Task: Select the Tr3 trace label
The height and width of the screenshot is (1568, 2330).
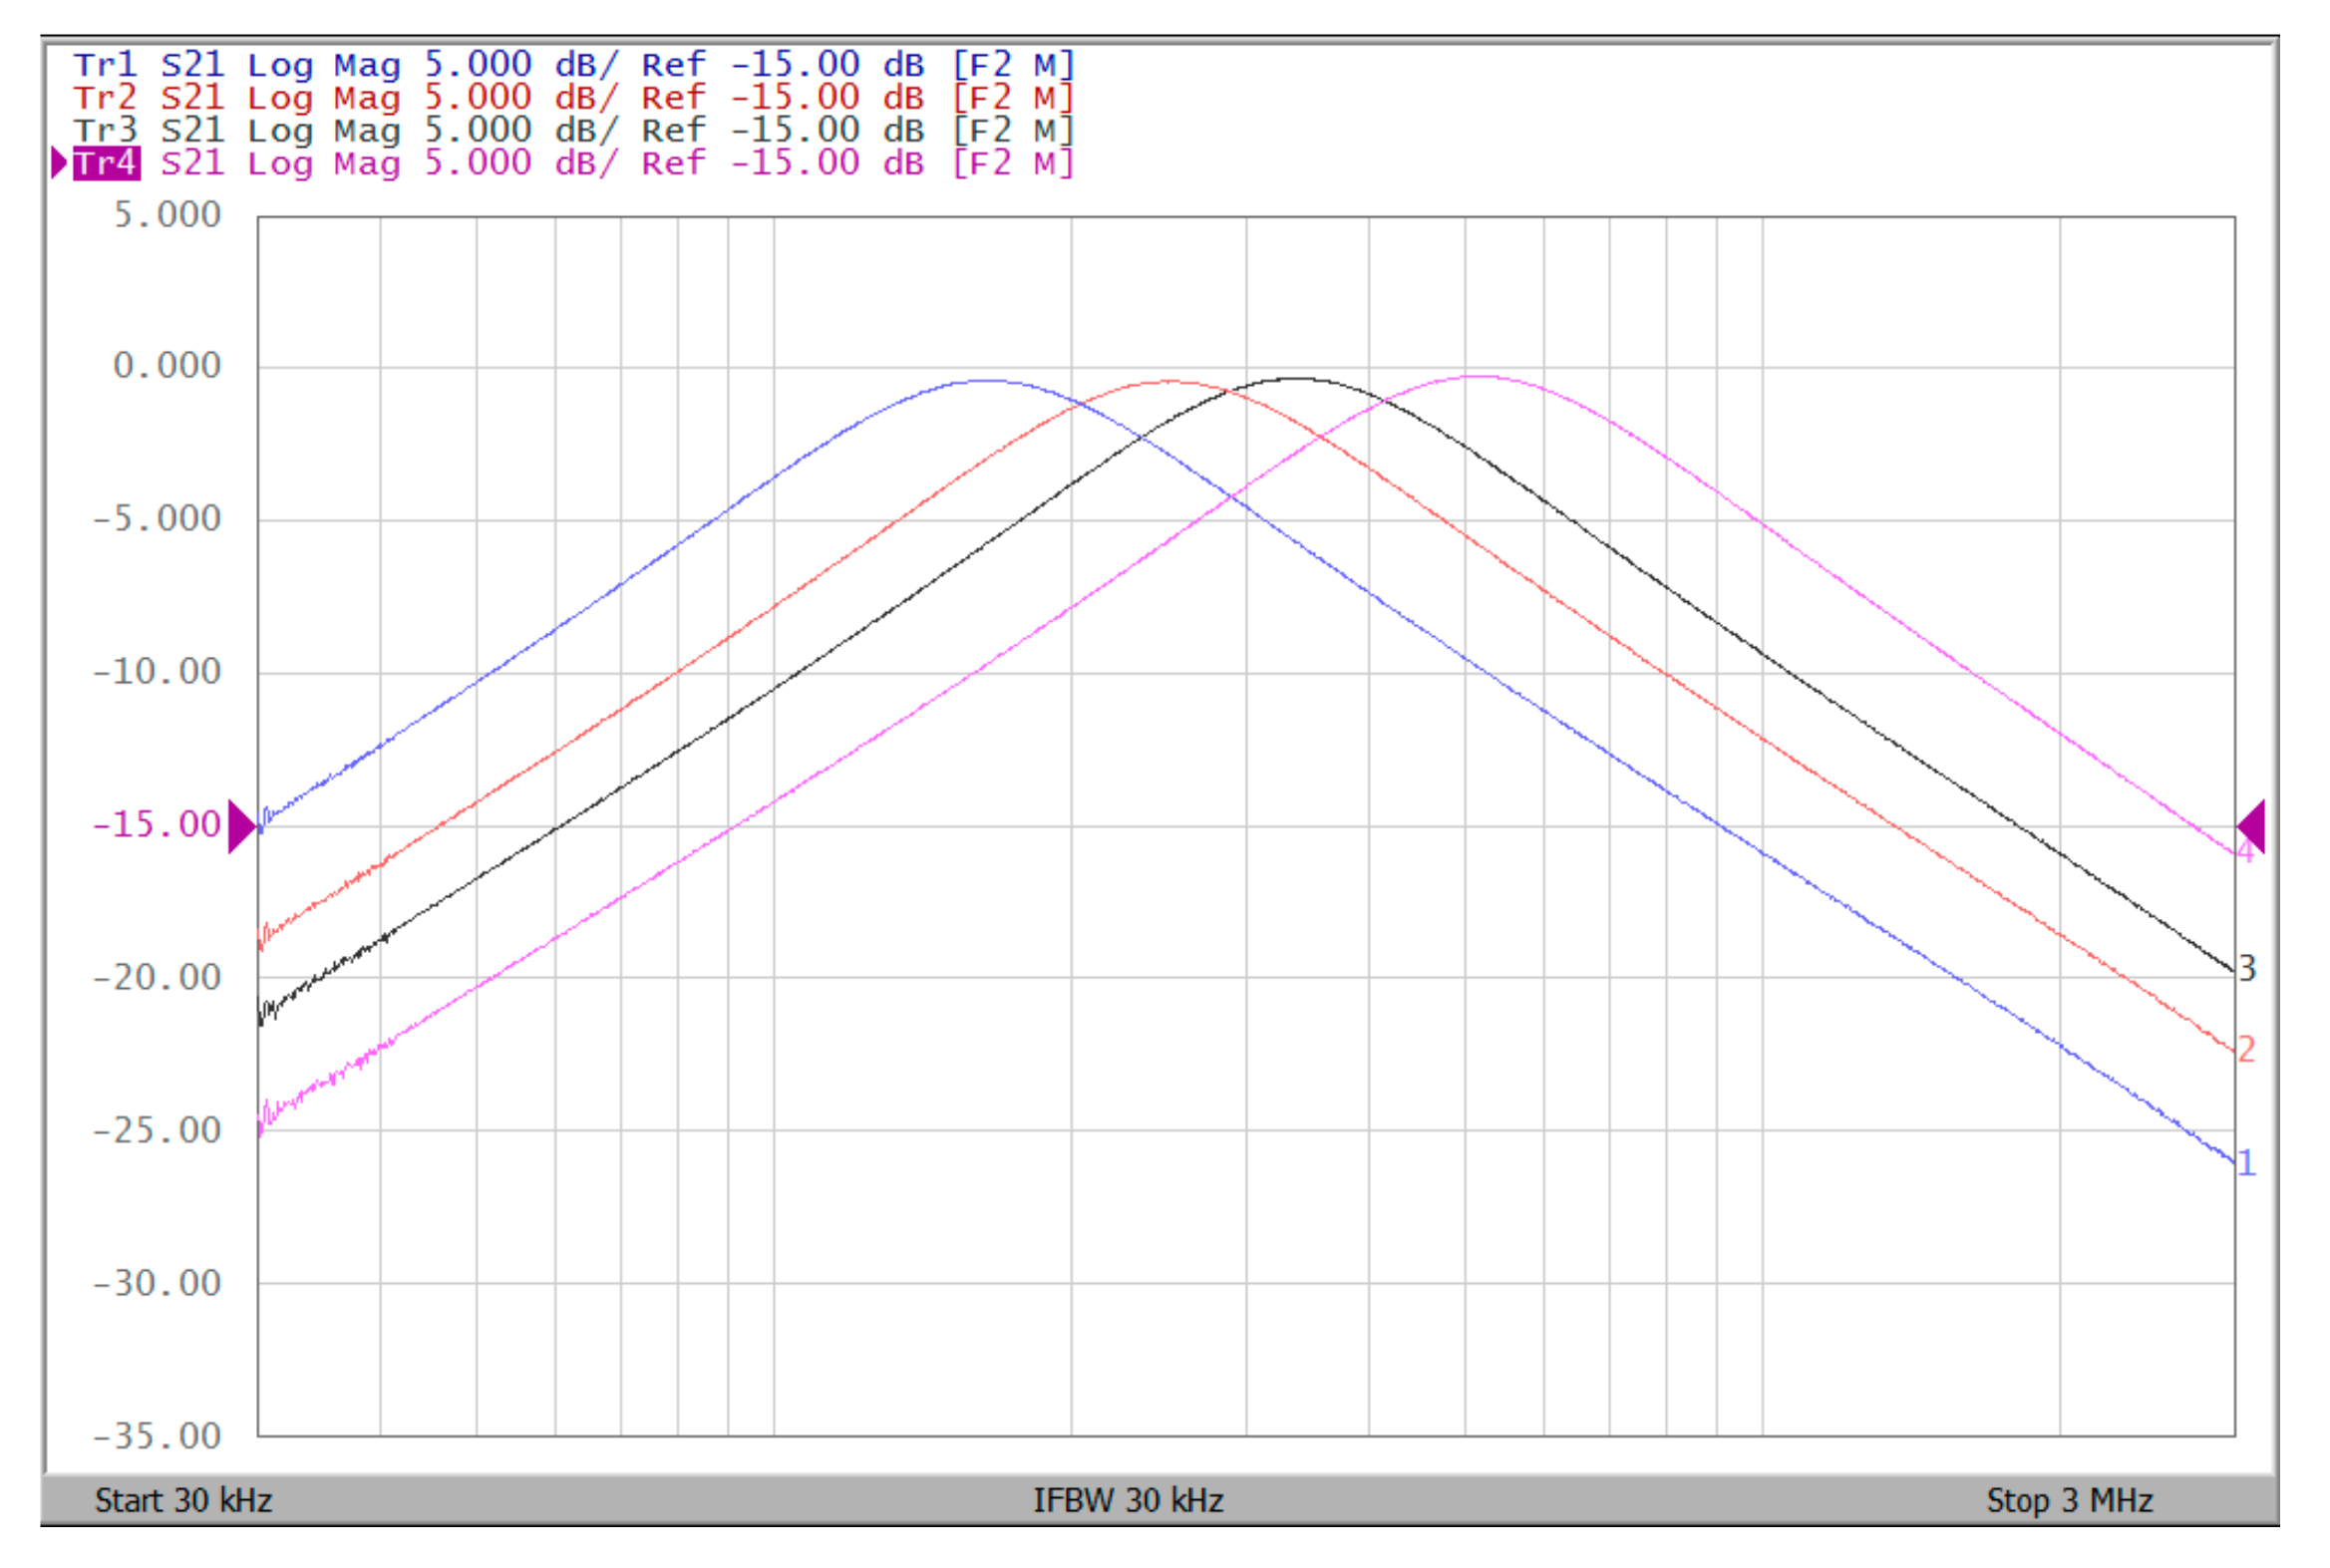Action: (x=104, y=131)
